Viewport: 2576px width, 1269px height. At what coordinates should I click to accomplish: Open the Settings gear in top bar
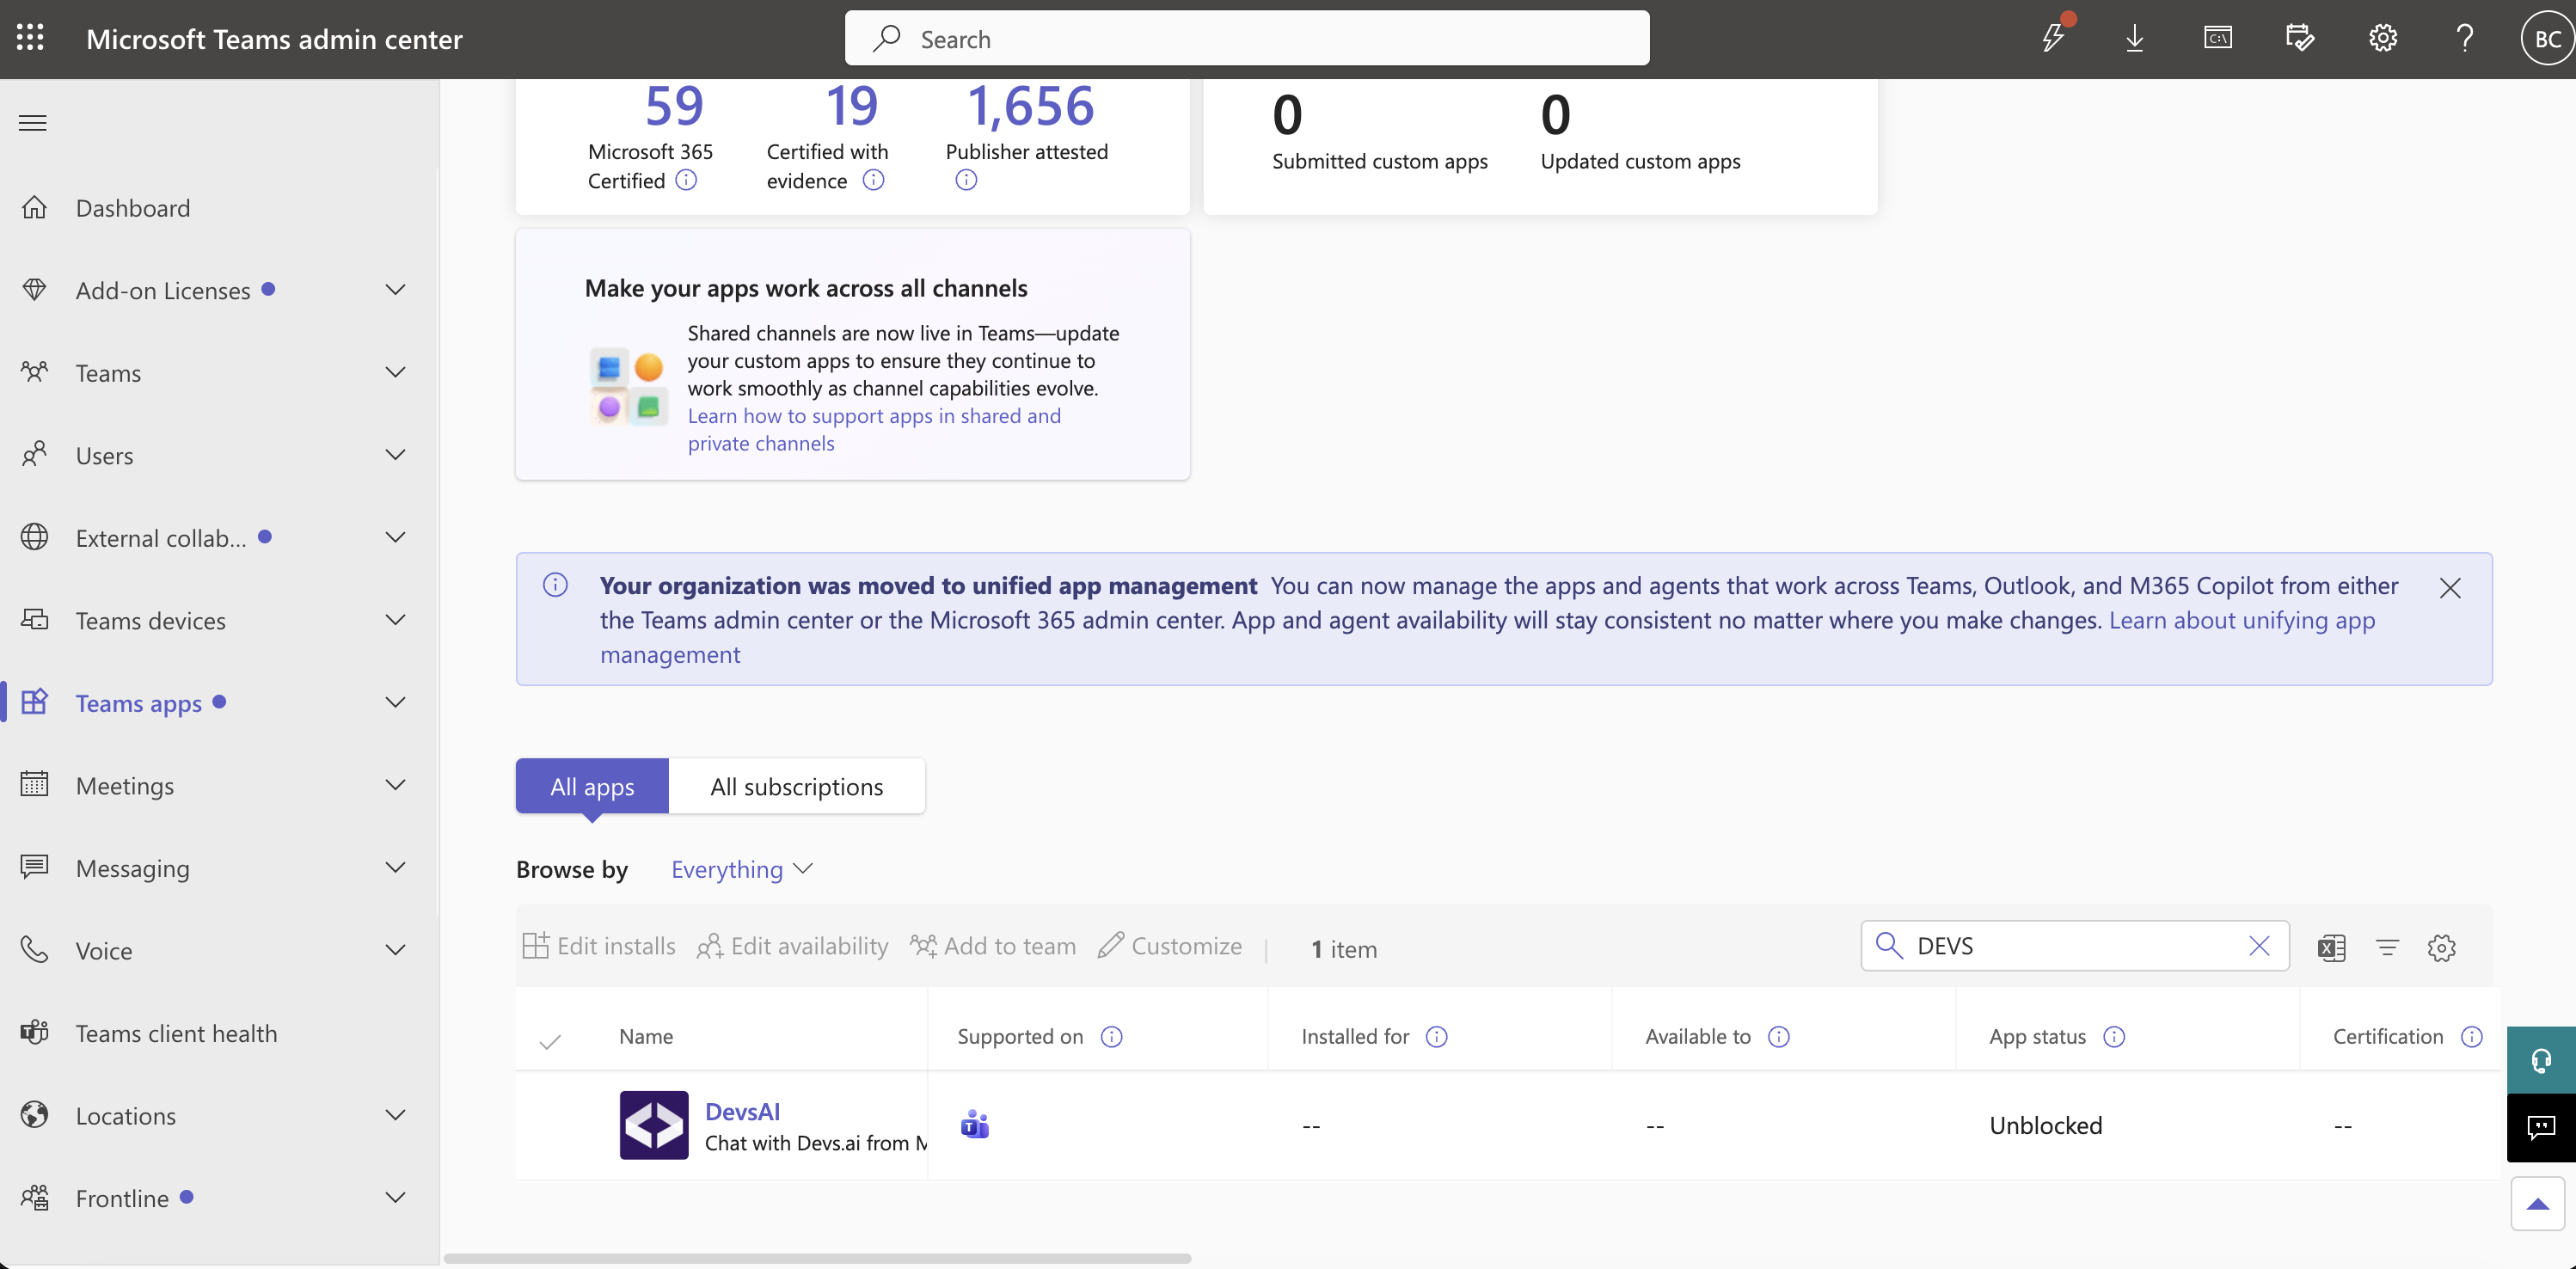pos(2383,38)
